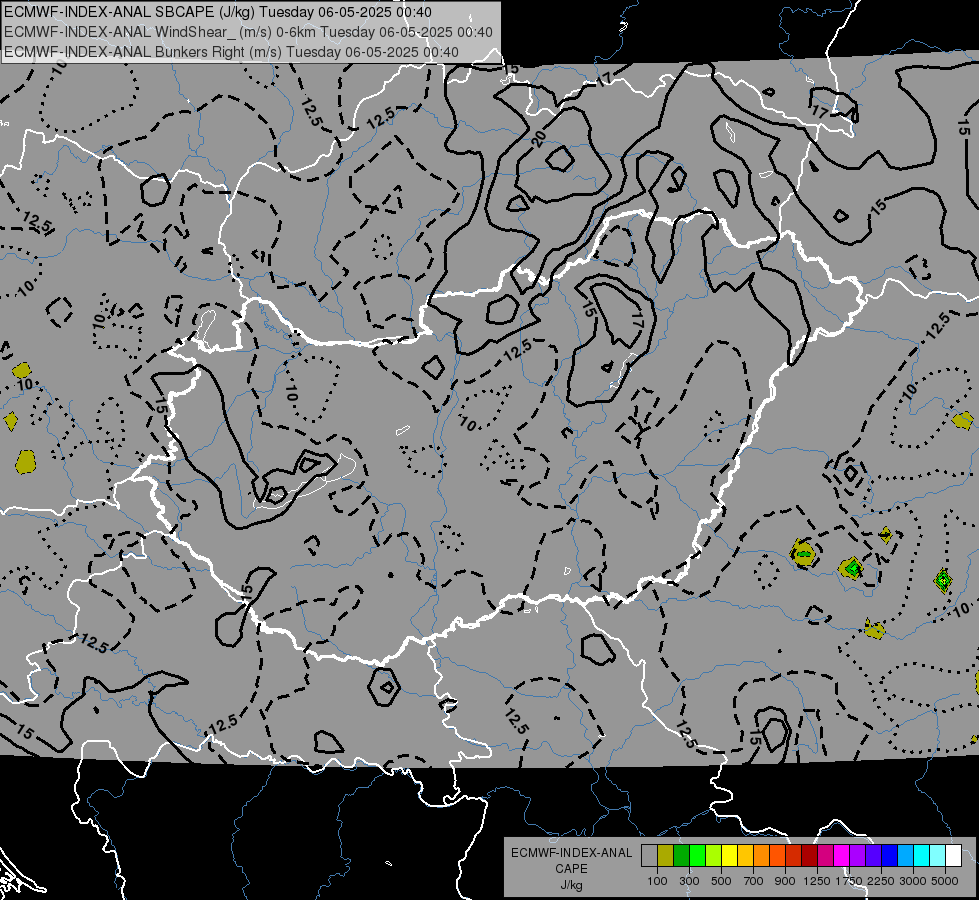
Task: Pick the pink-magenta CAPE legend swatch
Action: [825, 855]
